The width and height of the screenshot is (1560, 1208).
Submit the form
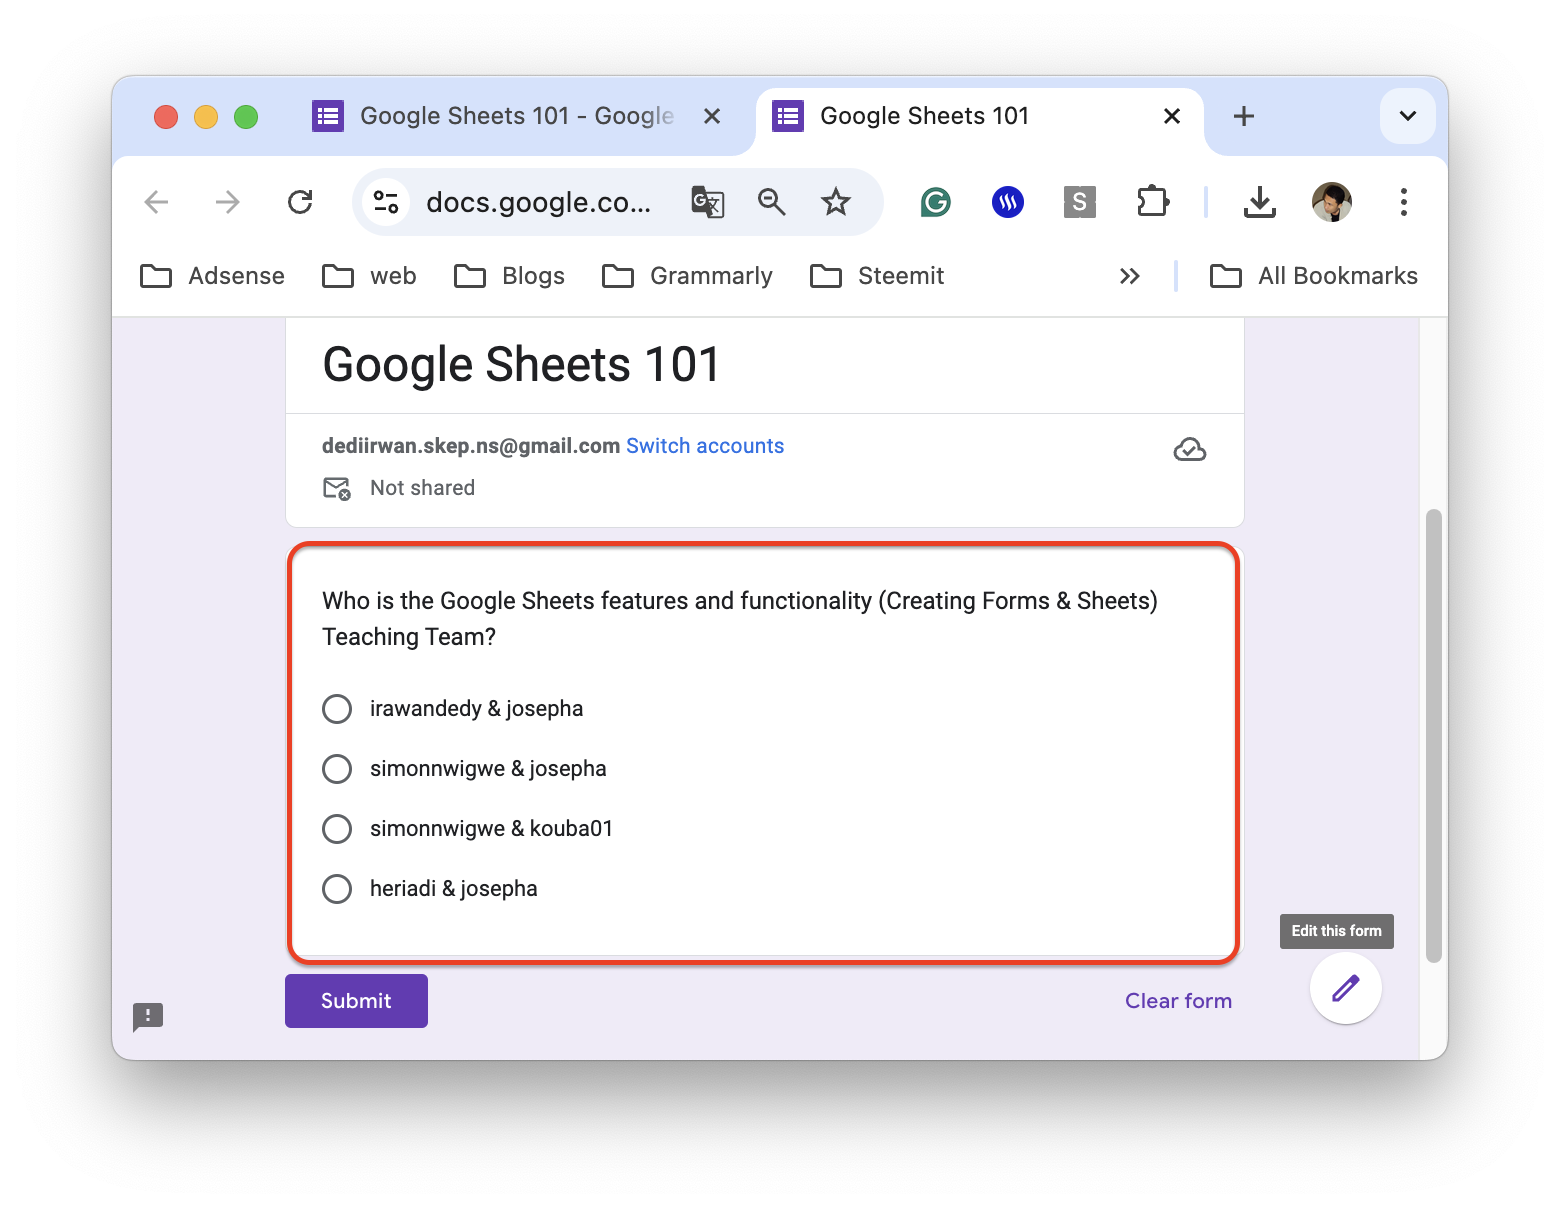(356, 1001)
